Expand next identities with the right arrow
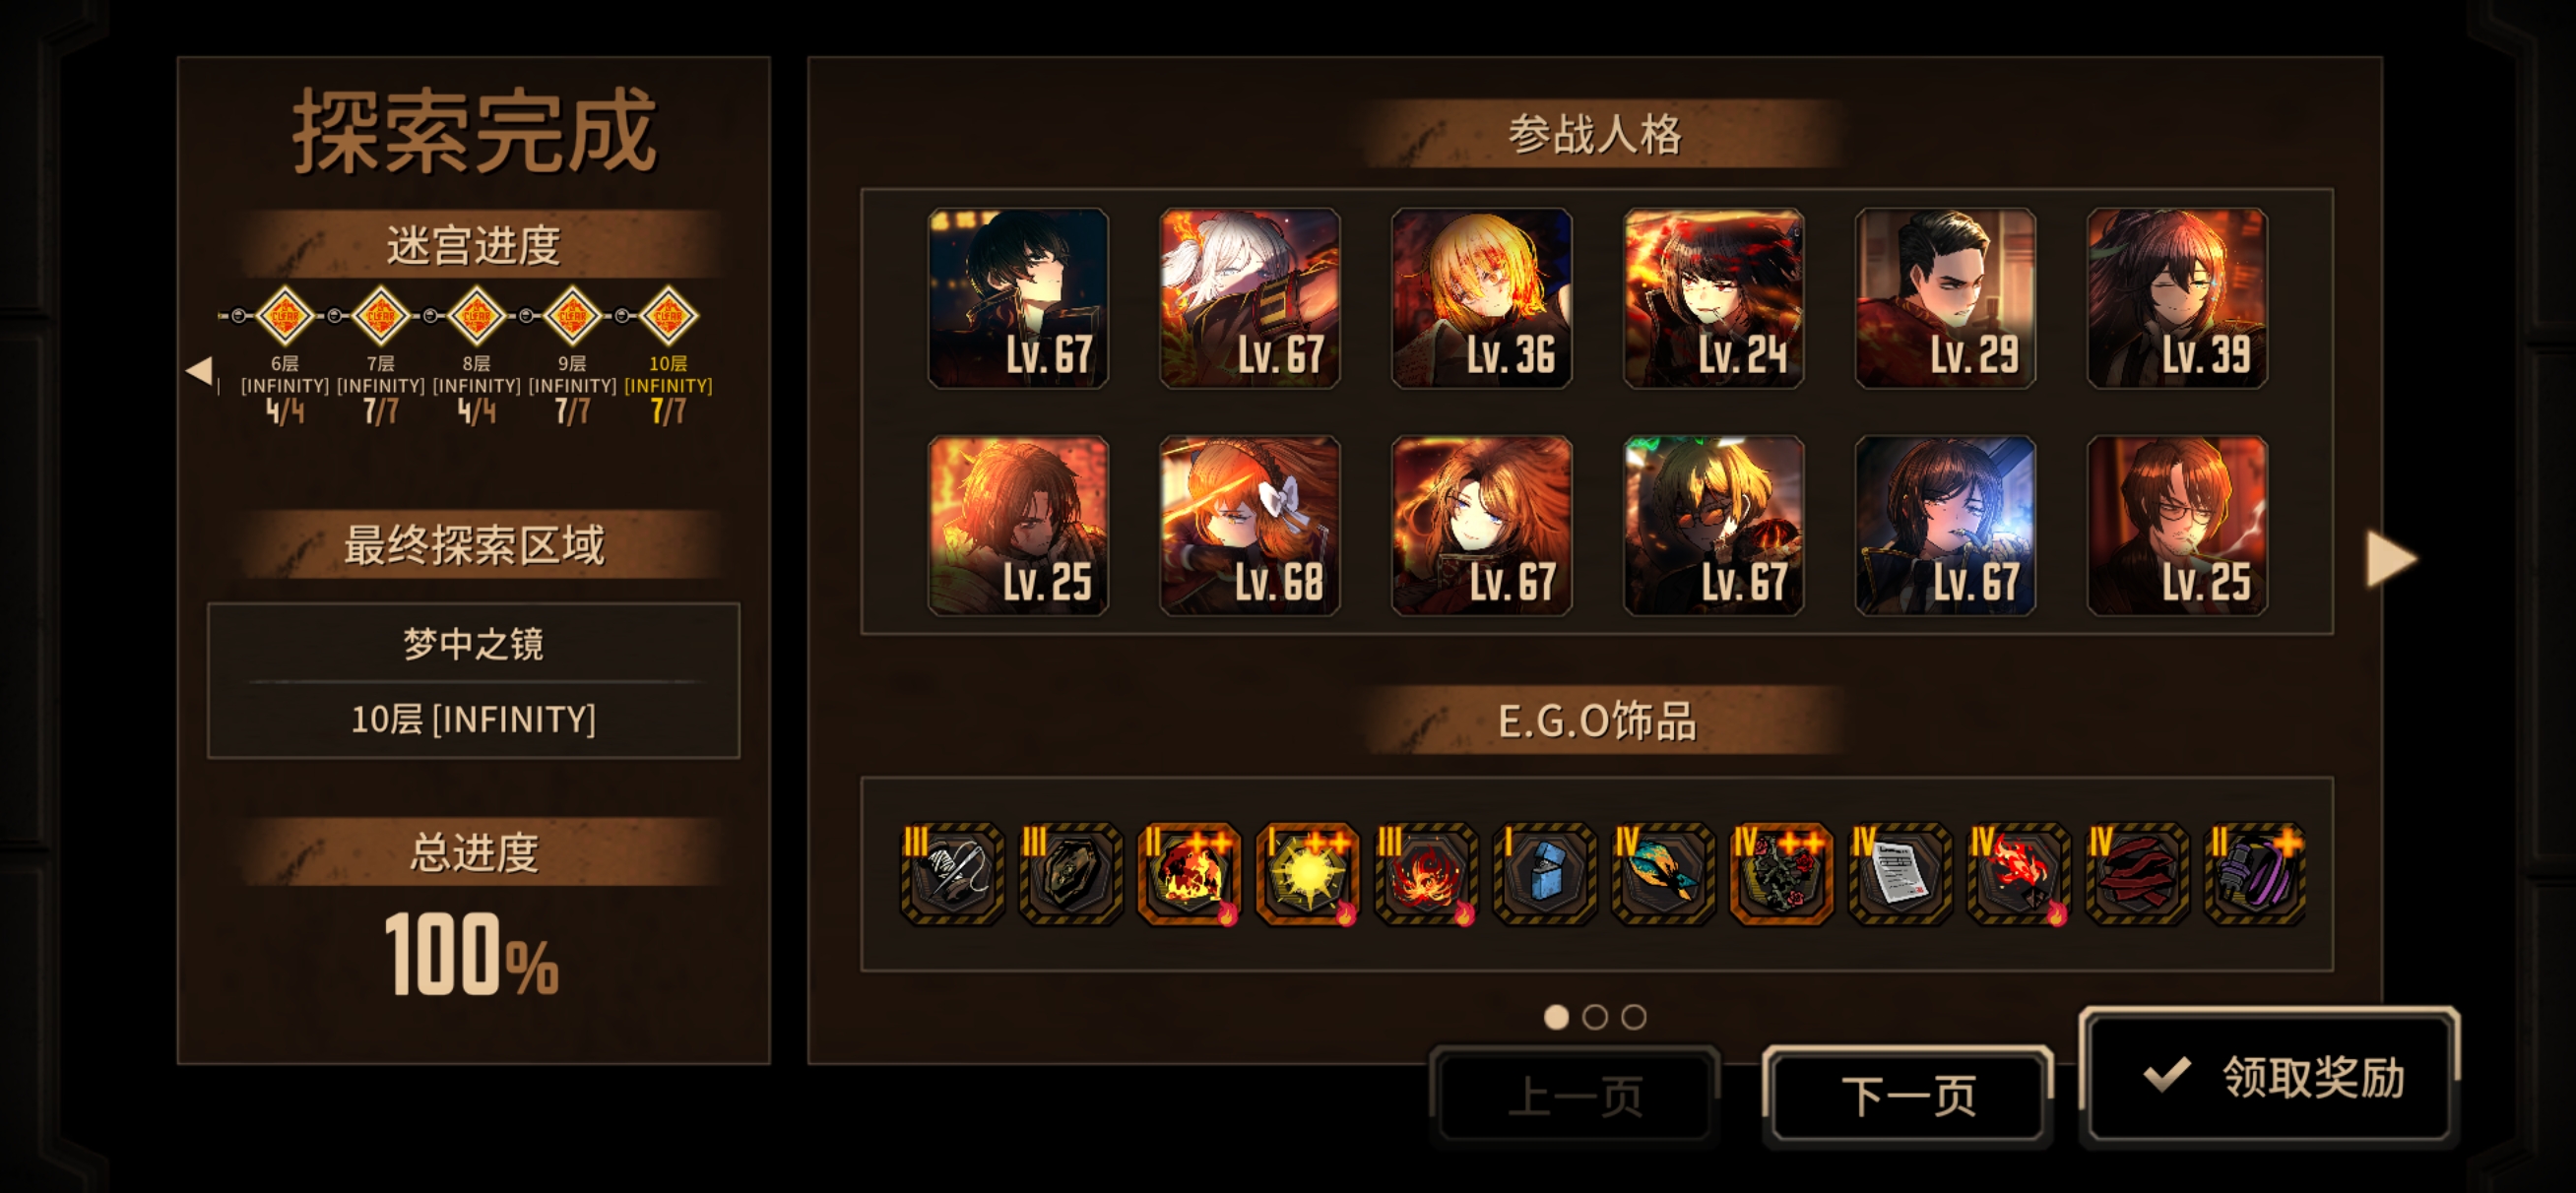 coord(2392,558)
